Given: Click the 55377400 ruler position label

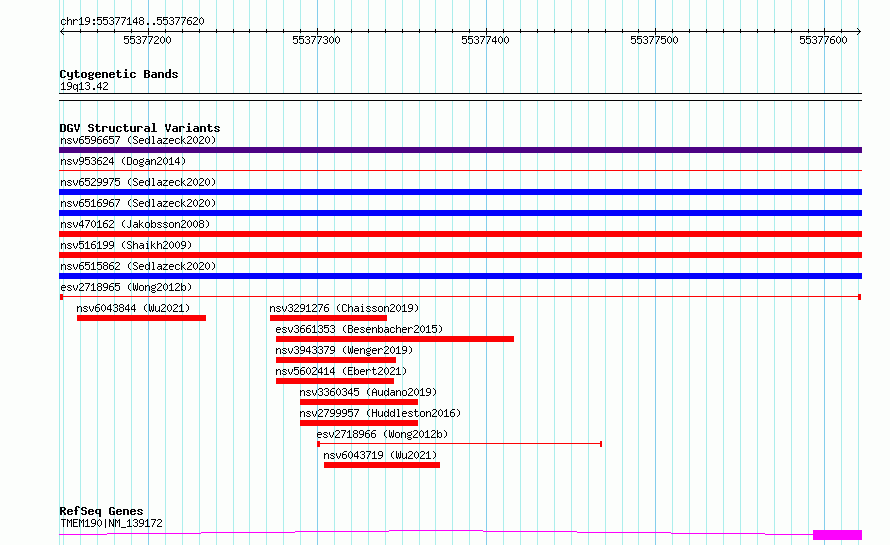Looking at the screenshot, I should coord(485,40).
